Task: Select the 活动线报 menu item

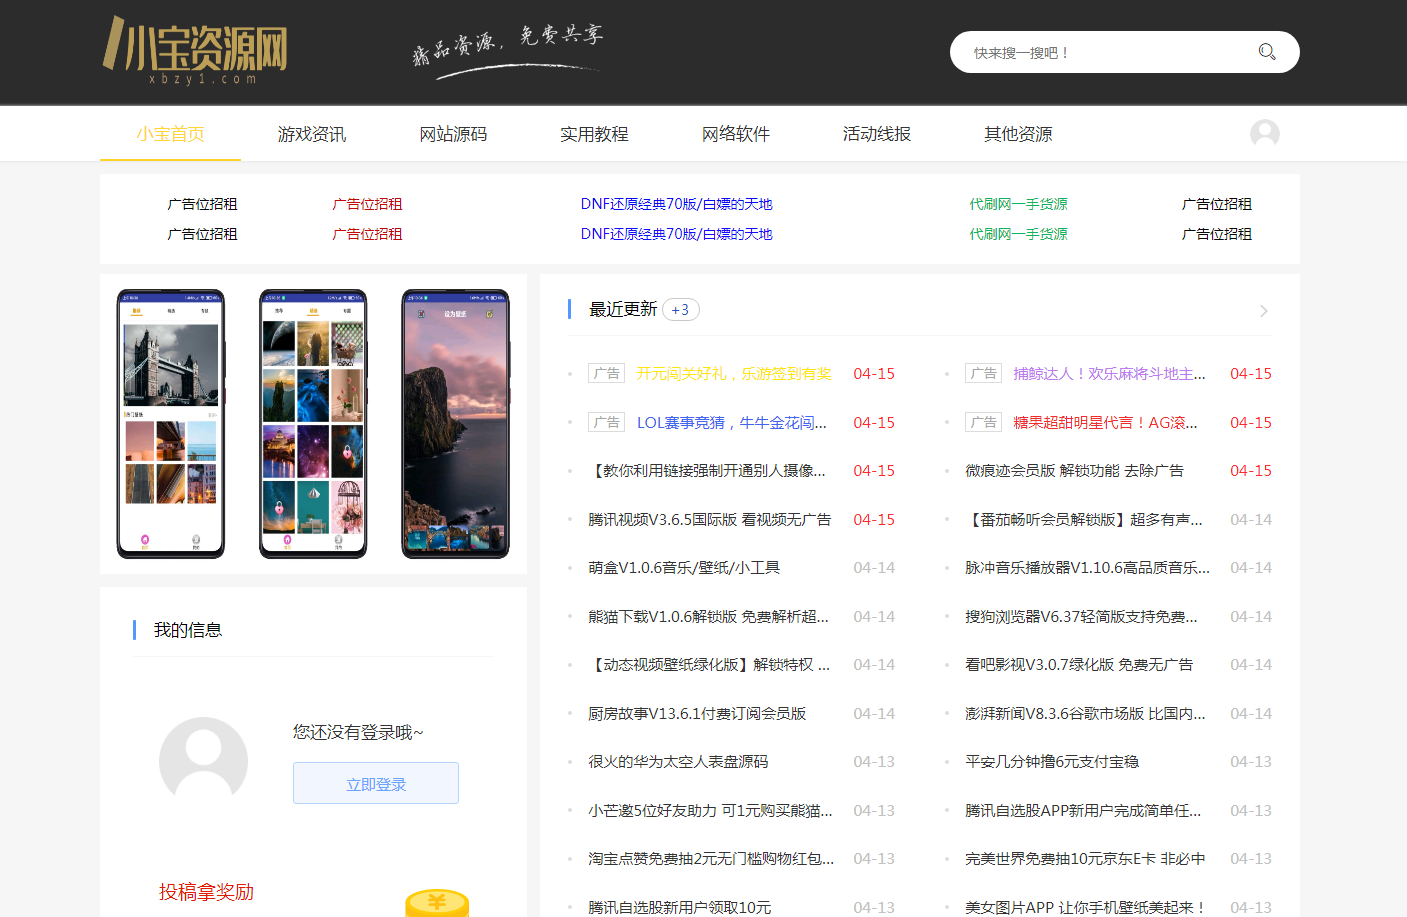Action: pos(876,134)
